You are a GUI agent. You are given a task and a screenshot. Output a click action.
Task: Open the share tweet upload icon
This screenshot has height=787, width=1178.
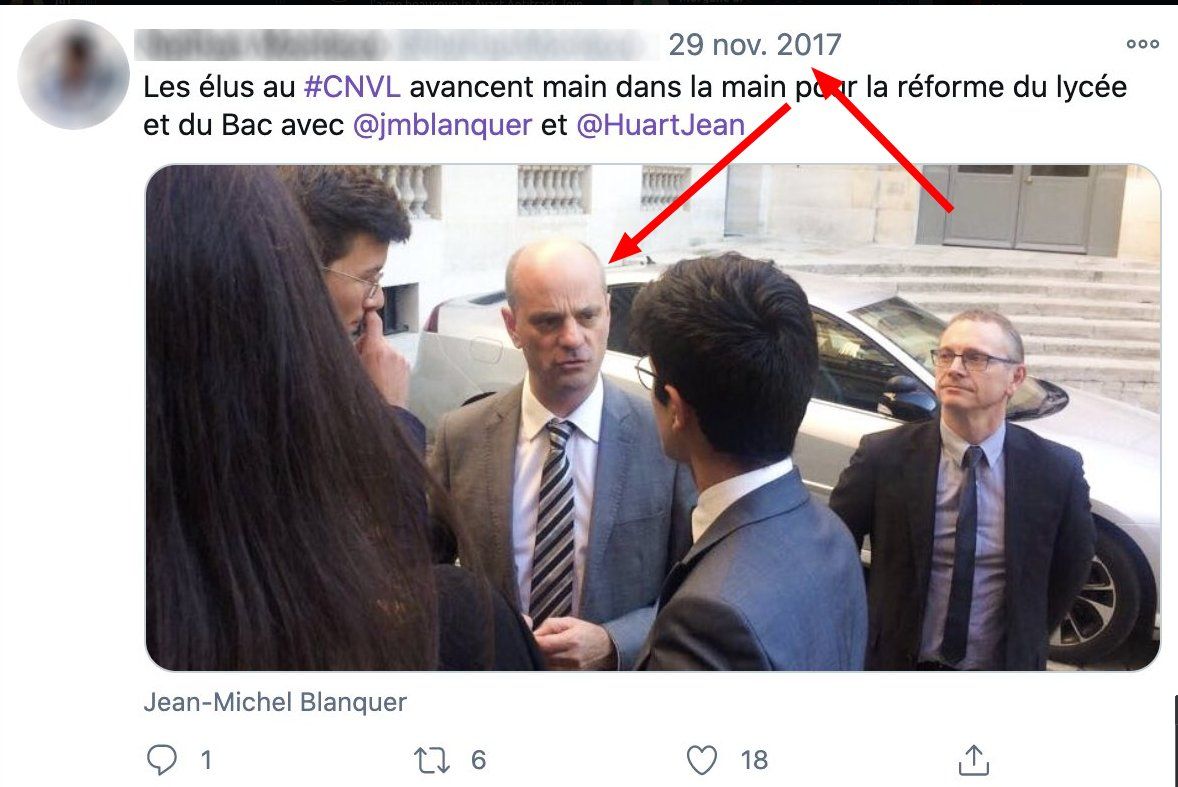[x=974, y=759]
